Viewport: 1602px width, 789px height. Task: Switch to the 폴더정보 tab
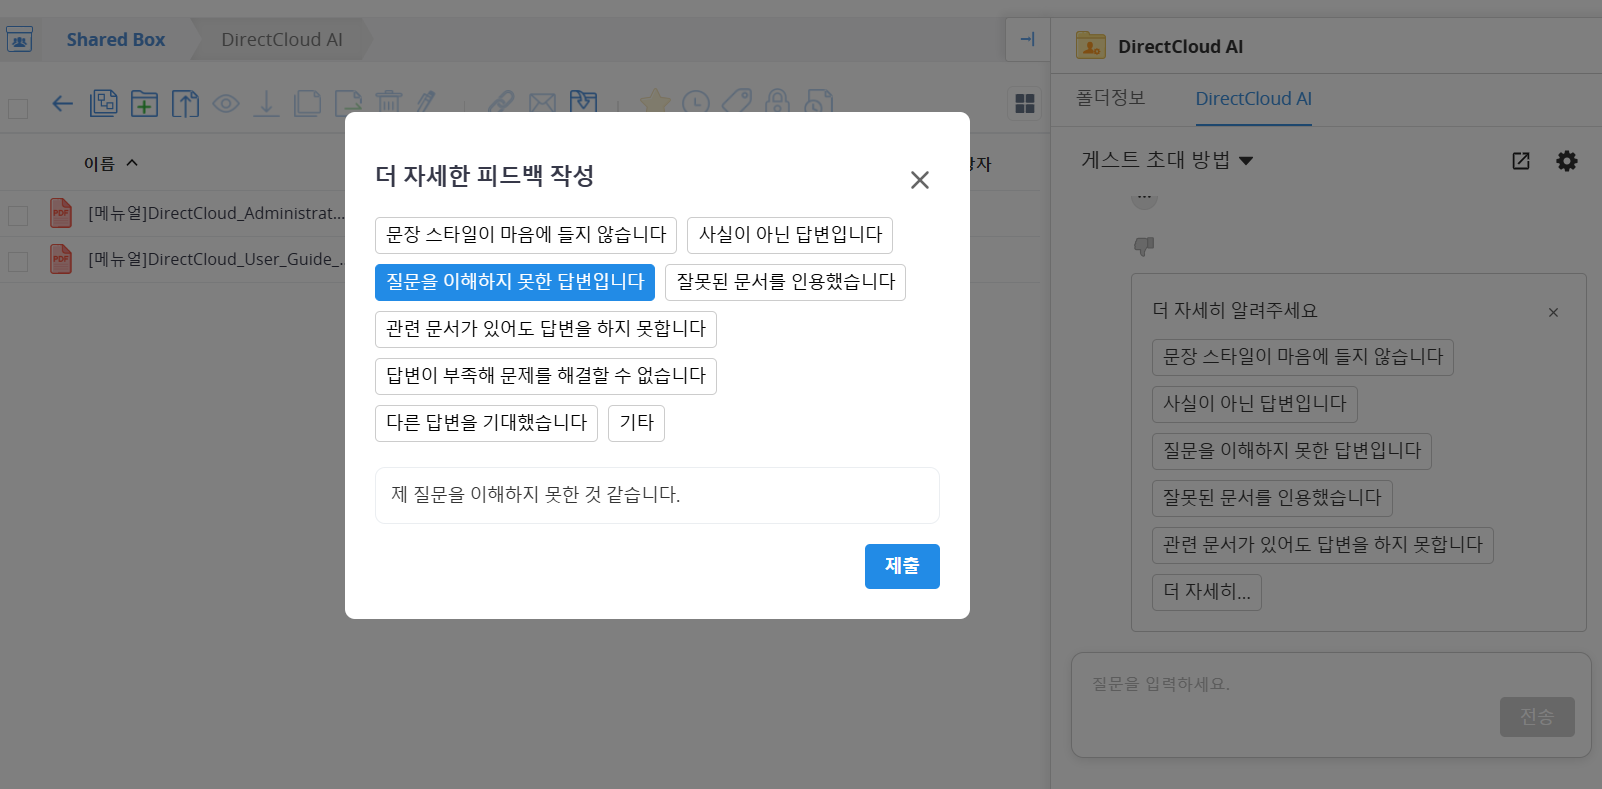[x=1110, y=98]
